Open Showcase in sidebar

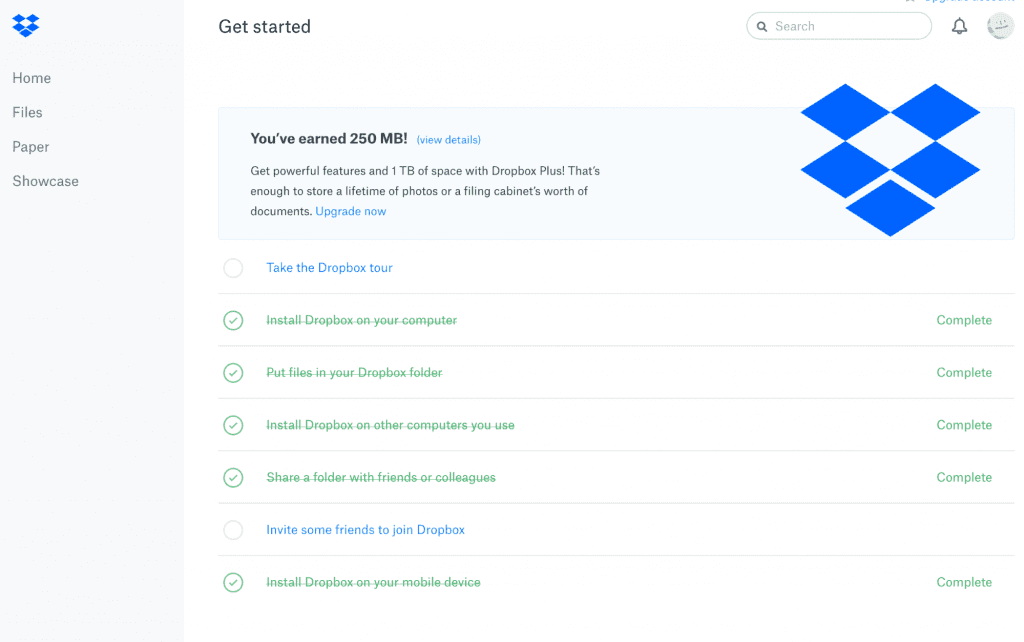(46, 181)
